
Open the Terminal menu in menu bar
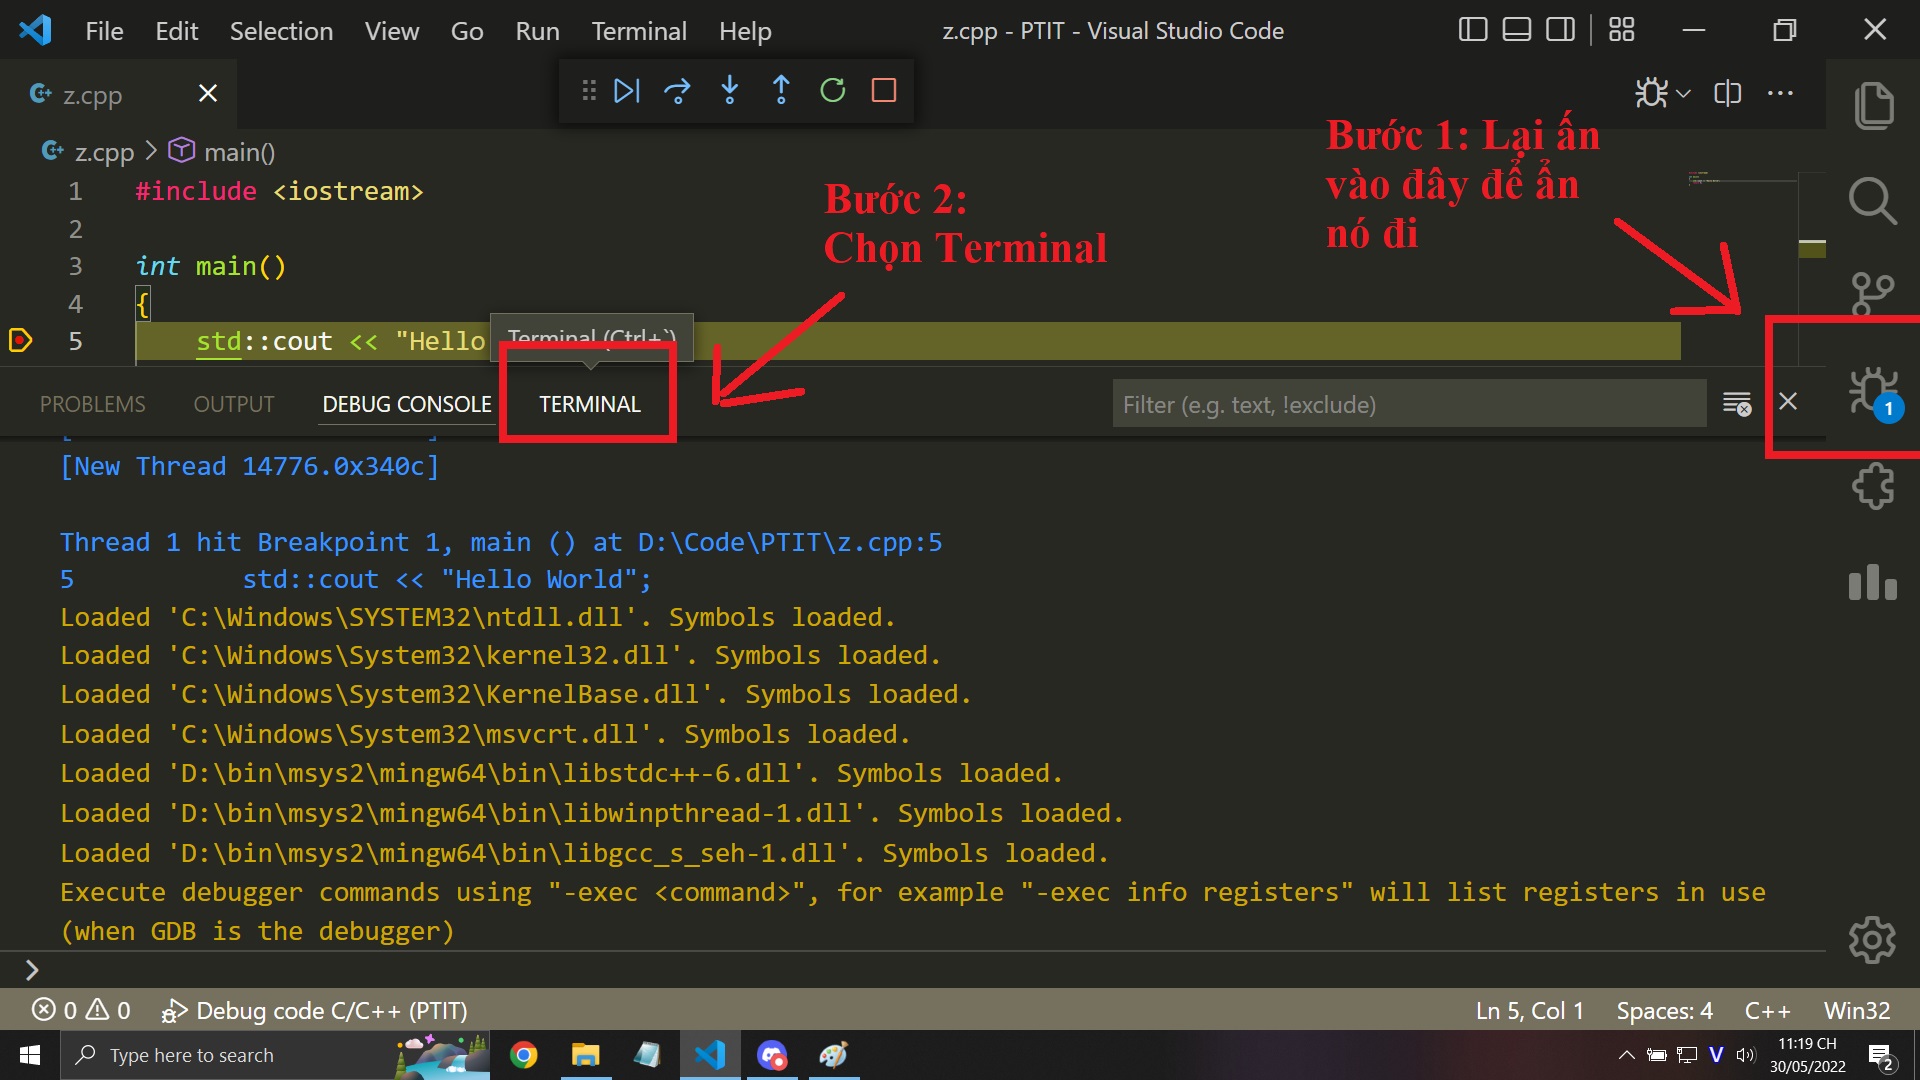[x=638, y=29]
